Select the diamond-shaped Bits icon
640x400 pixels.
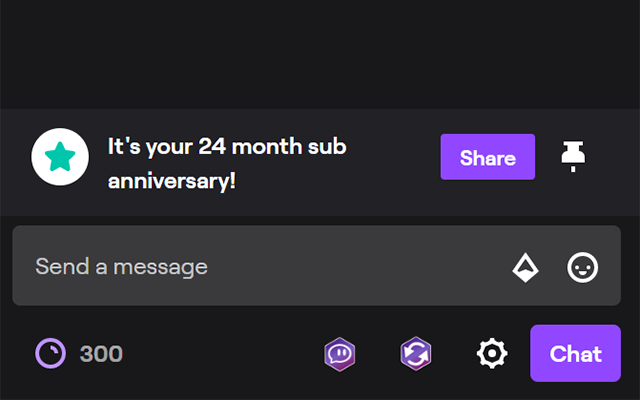[x=525, y=268]
